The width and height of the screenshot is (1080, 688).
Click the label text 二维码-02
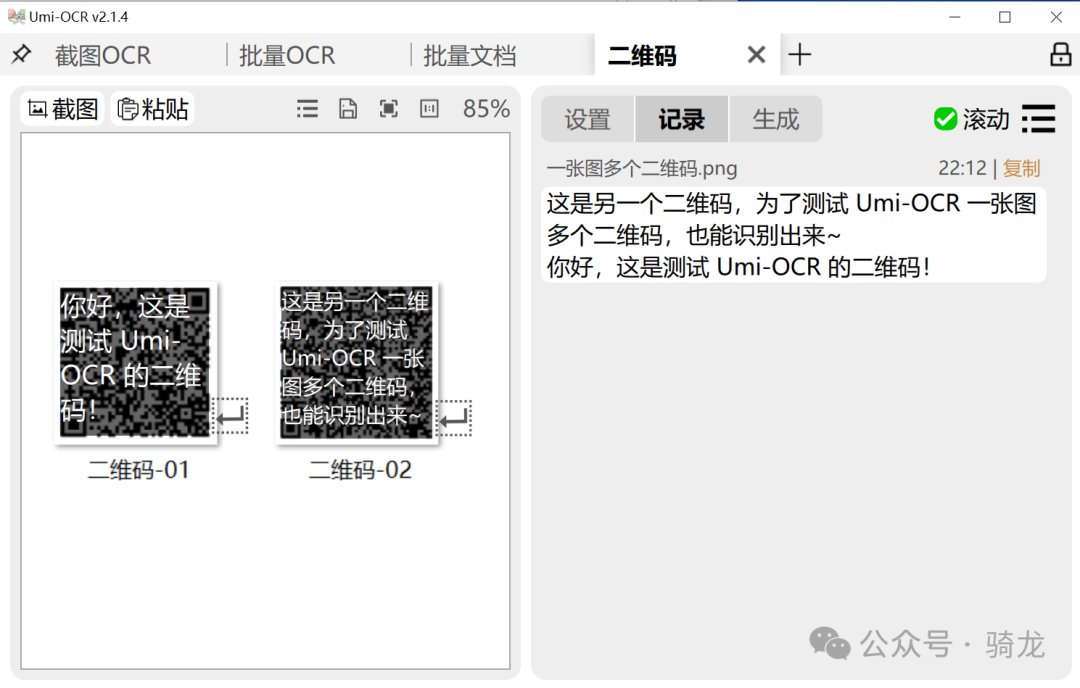point(360,470)
